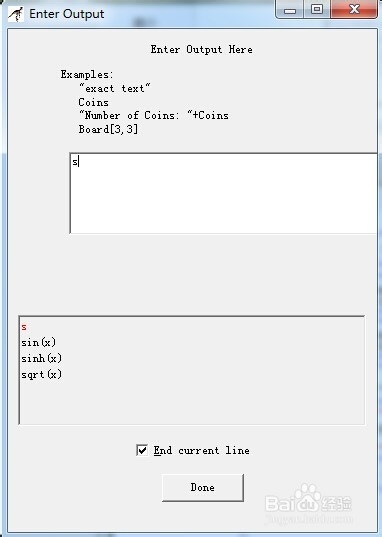Click the 'Enter Output Here' heading

pos(202,49)
